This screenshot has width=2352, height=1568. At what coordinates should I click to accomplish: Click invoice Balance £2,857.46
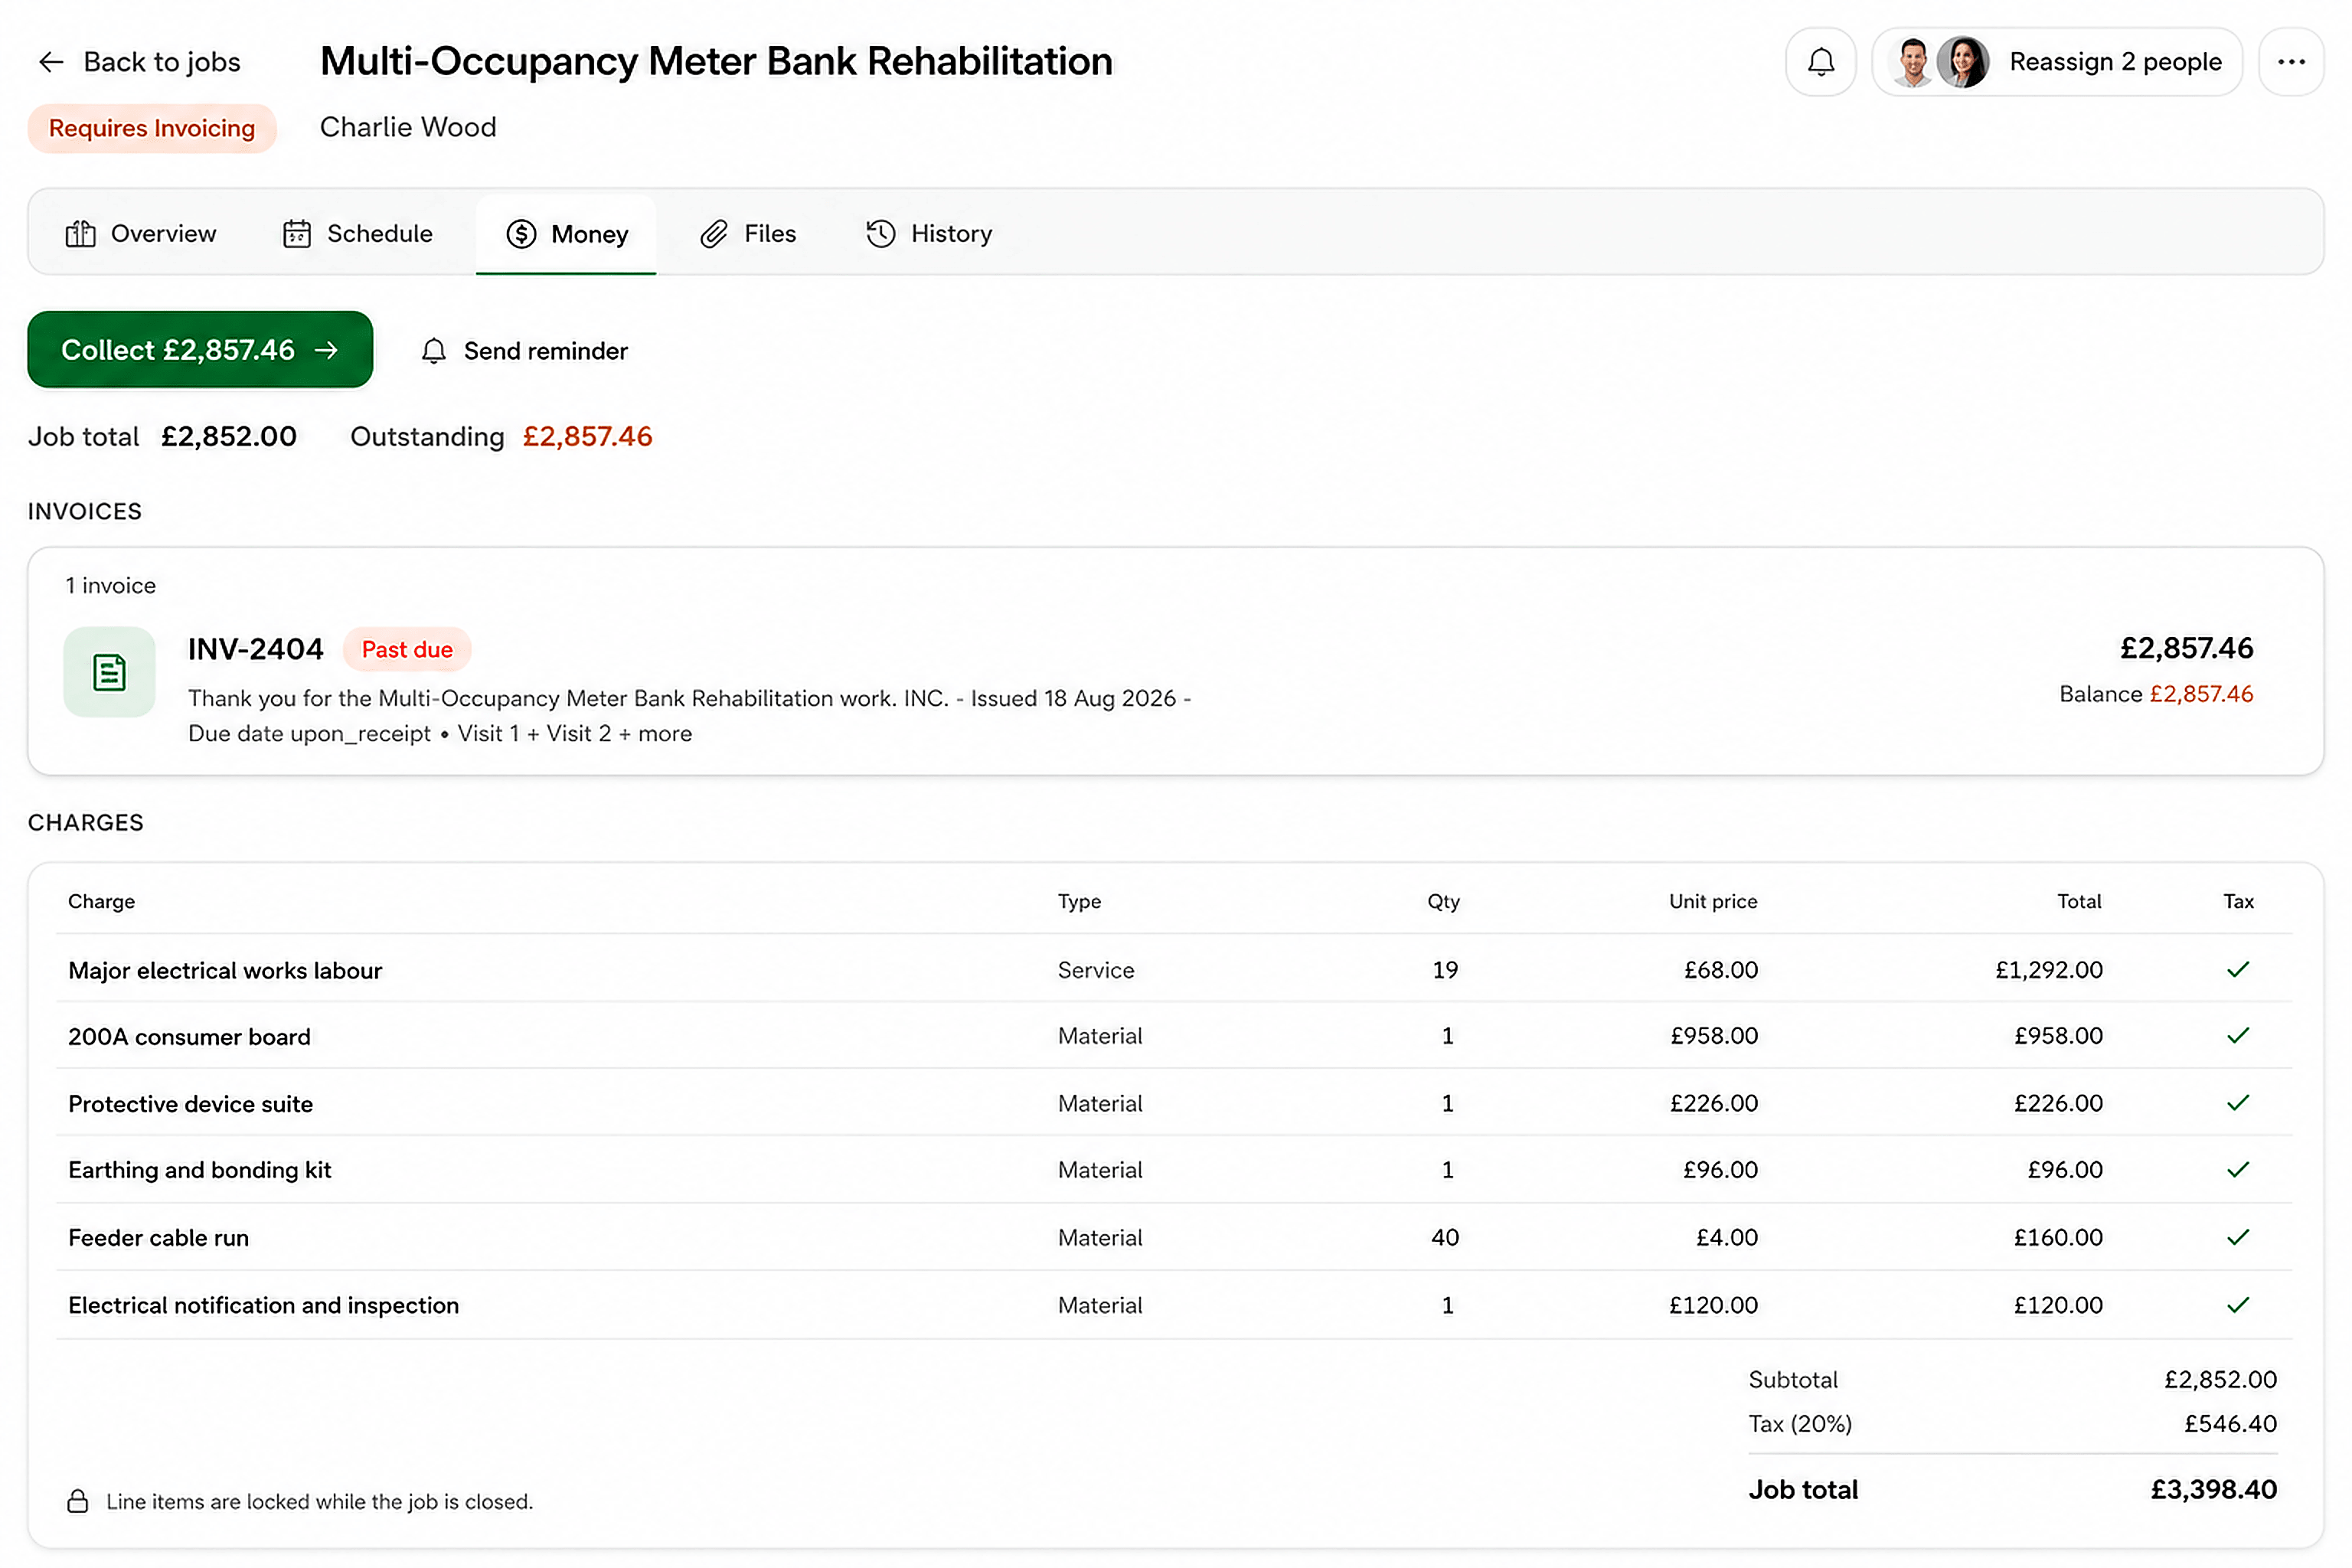pyautogui.click(x=2156, y=694)
